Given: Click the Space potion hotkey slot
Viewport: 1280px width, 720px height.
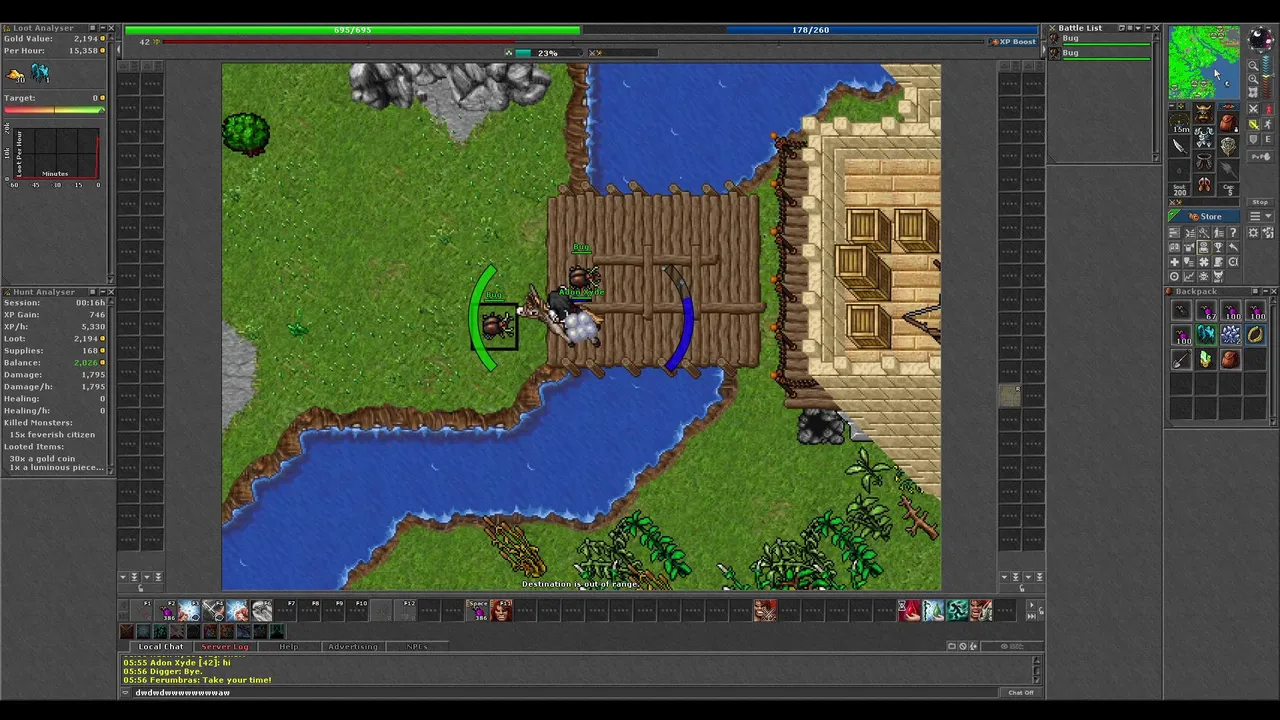Looking at the screenshot, I should 479,610.
